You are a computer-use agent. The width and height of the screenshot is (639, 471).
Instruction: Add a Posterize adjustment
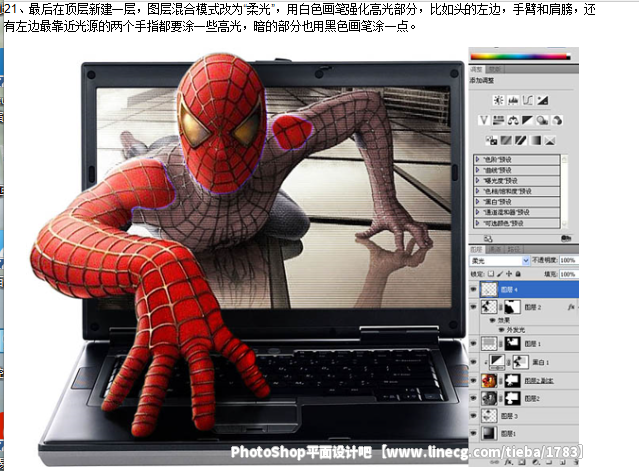point(506,140)
